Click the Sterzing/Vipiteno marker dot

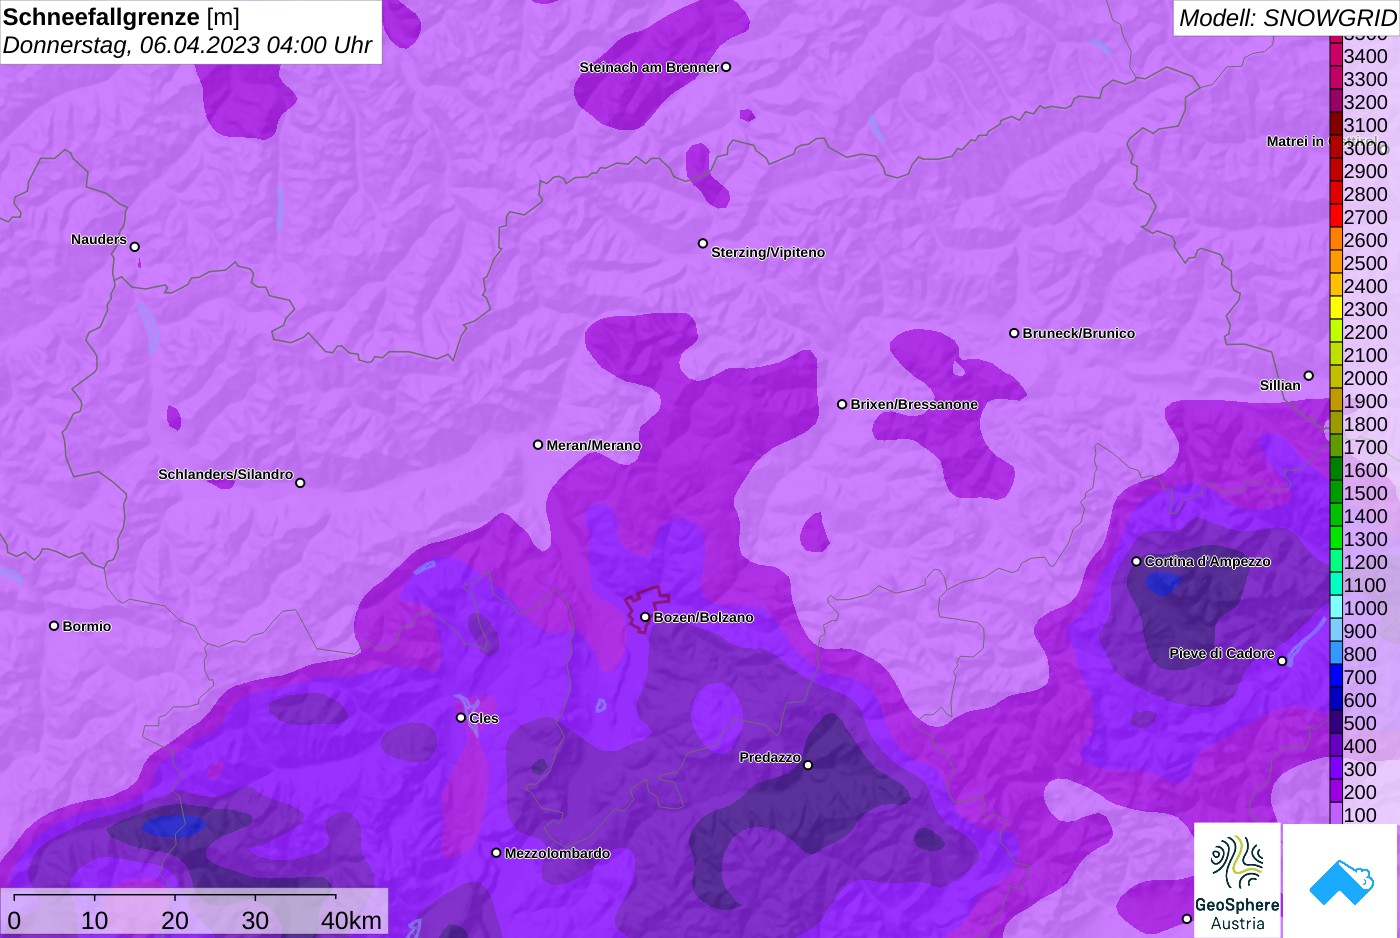pos(703,243)
